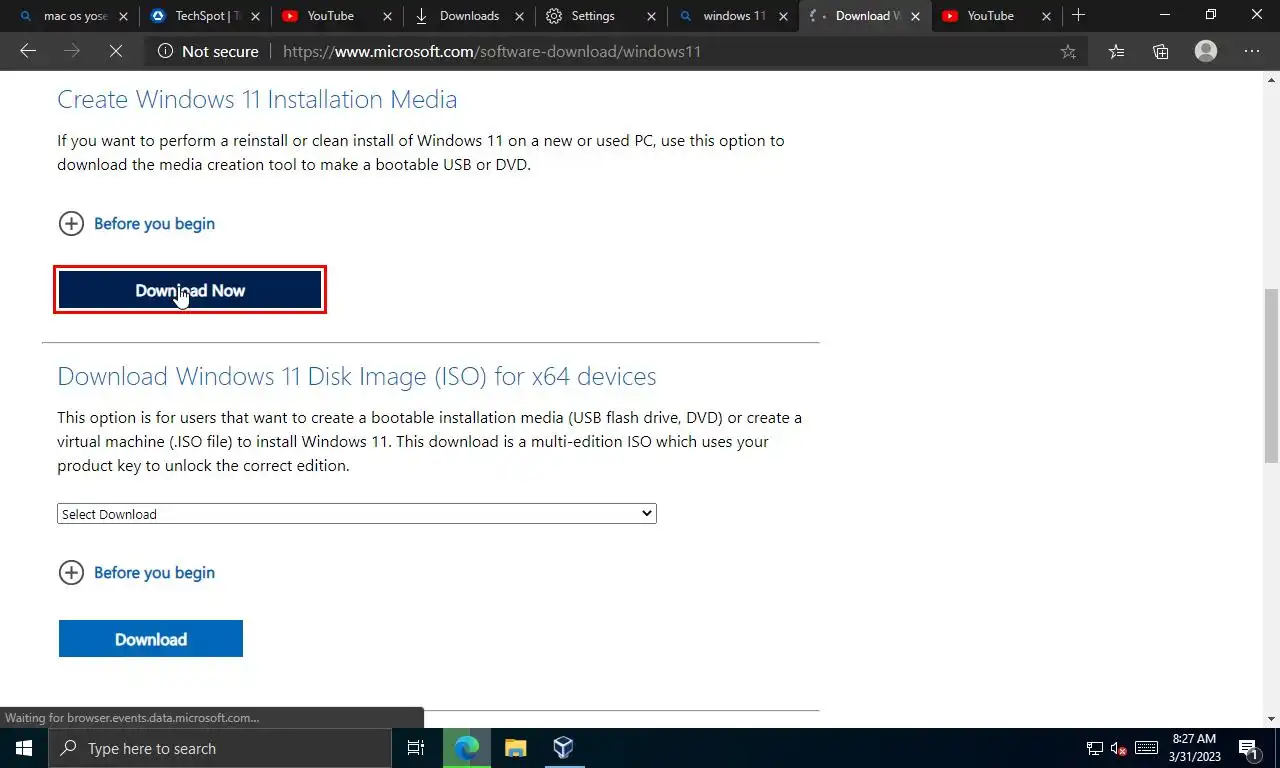Close the Downloads tab
Screen dimensions: 1280x768
coord(519,16)
